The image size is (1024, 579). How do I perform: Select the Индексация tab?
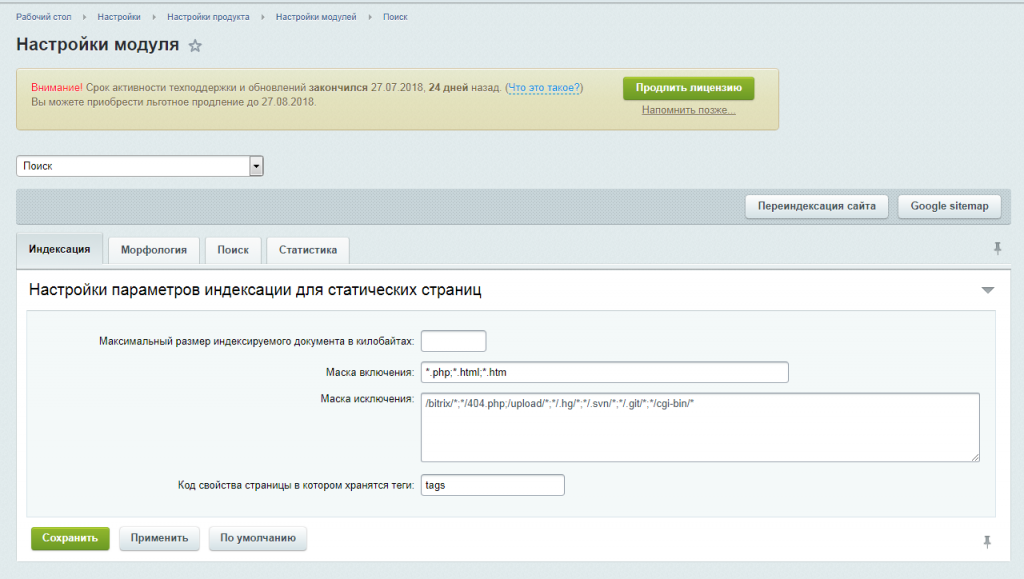[60, 249]
